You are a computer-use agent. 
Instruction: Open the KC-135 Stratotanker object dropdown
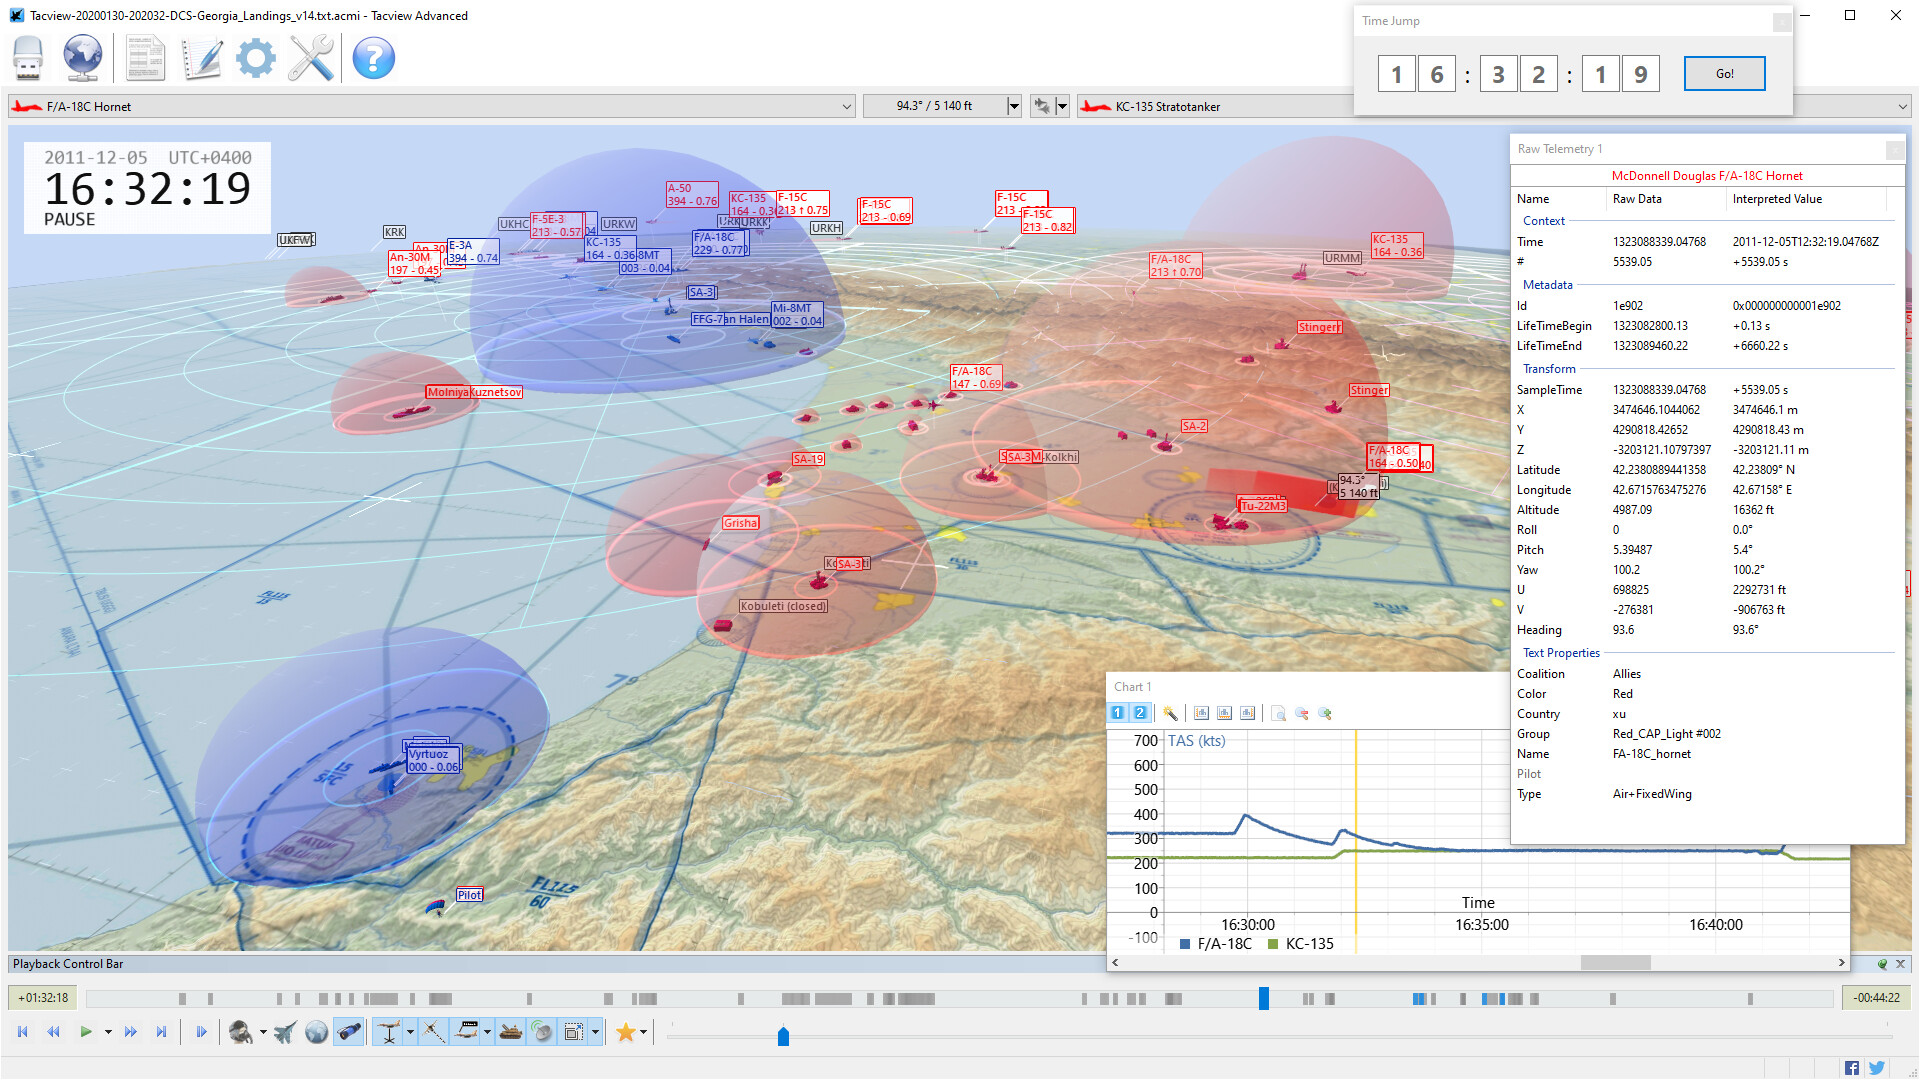point(1904,105)
